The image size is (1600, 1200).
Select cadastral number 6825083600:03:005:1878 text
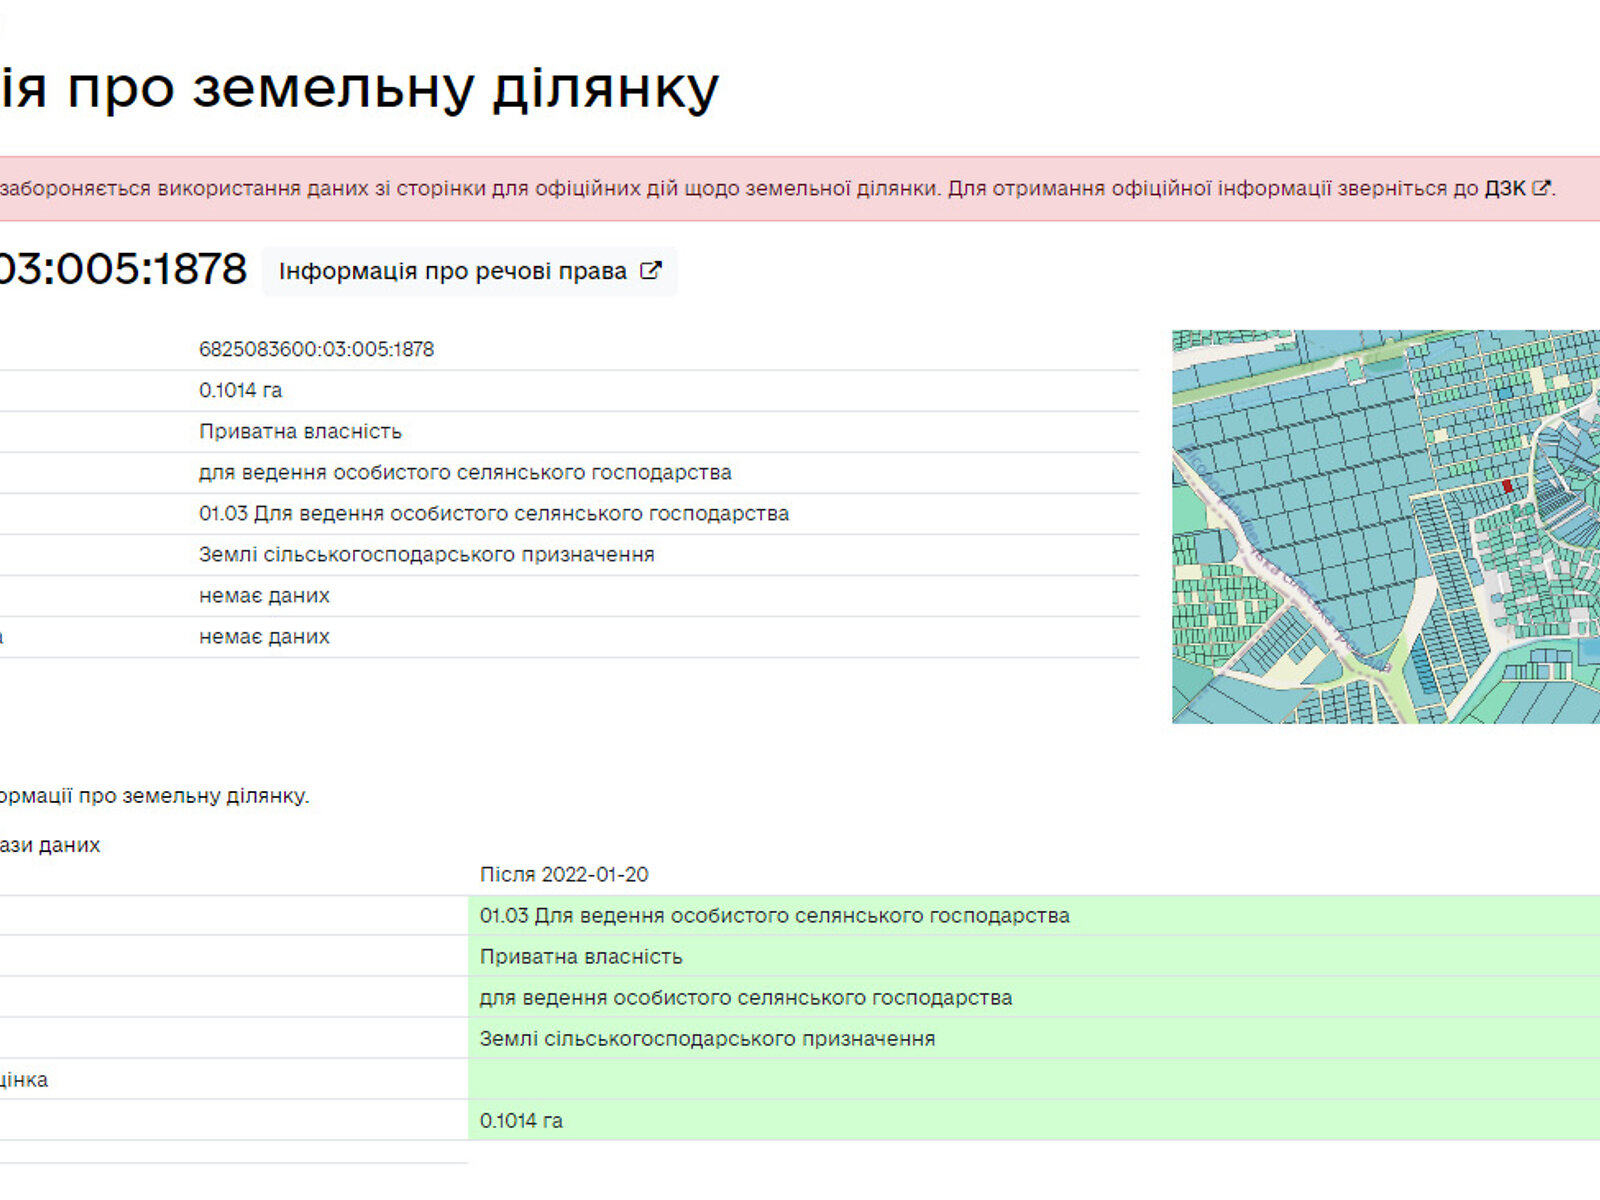316,349
